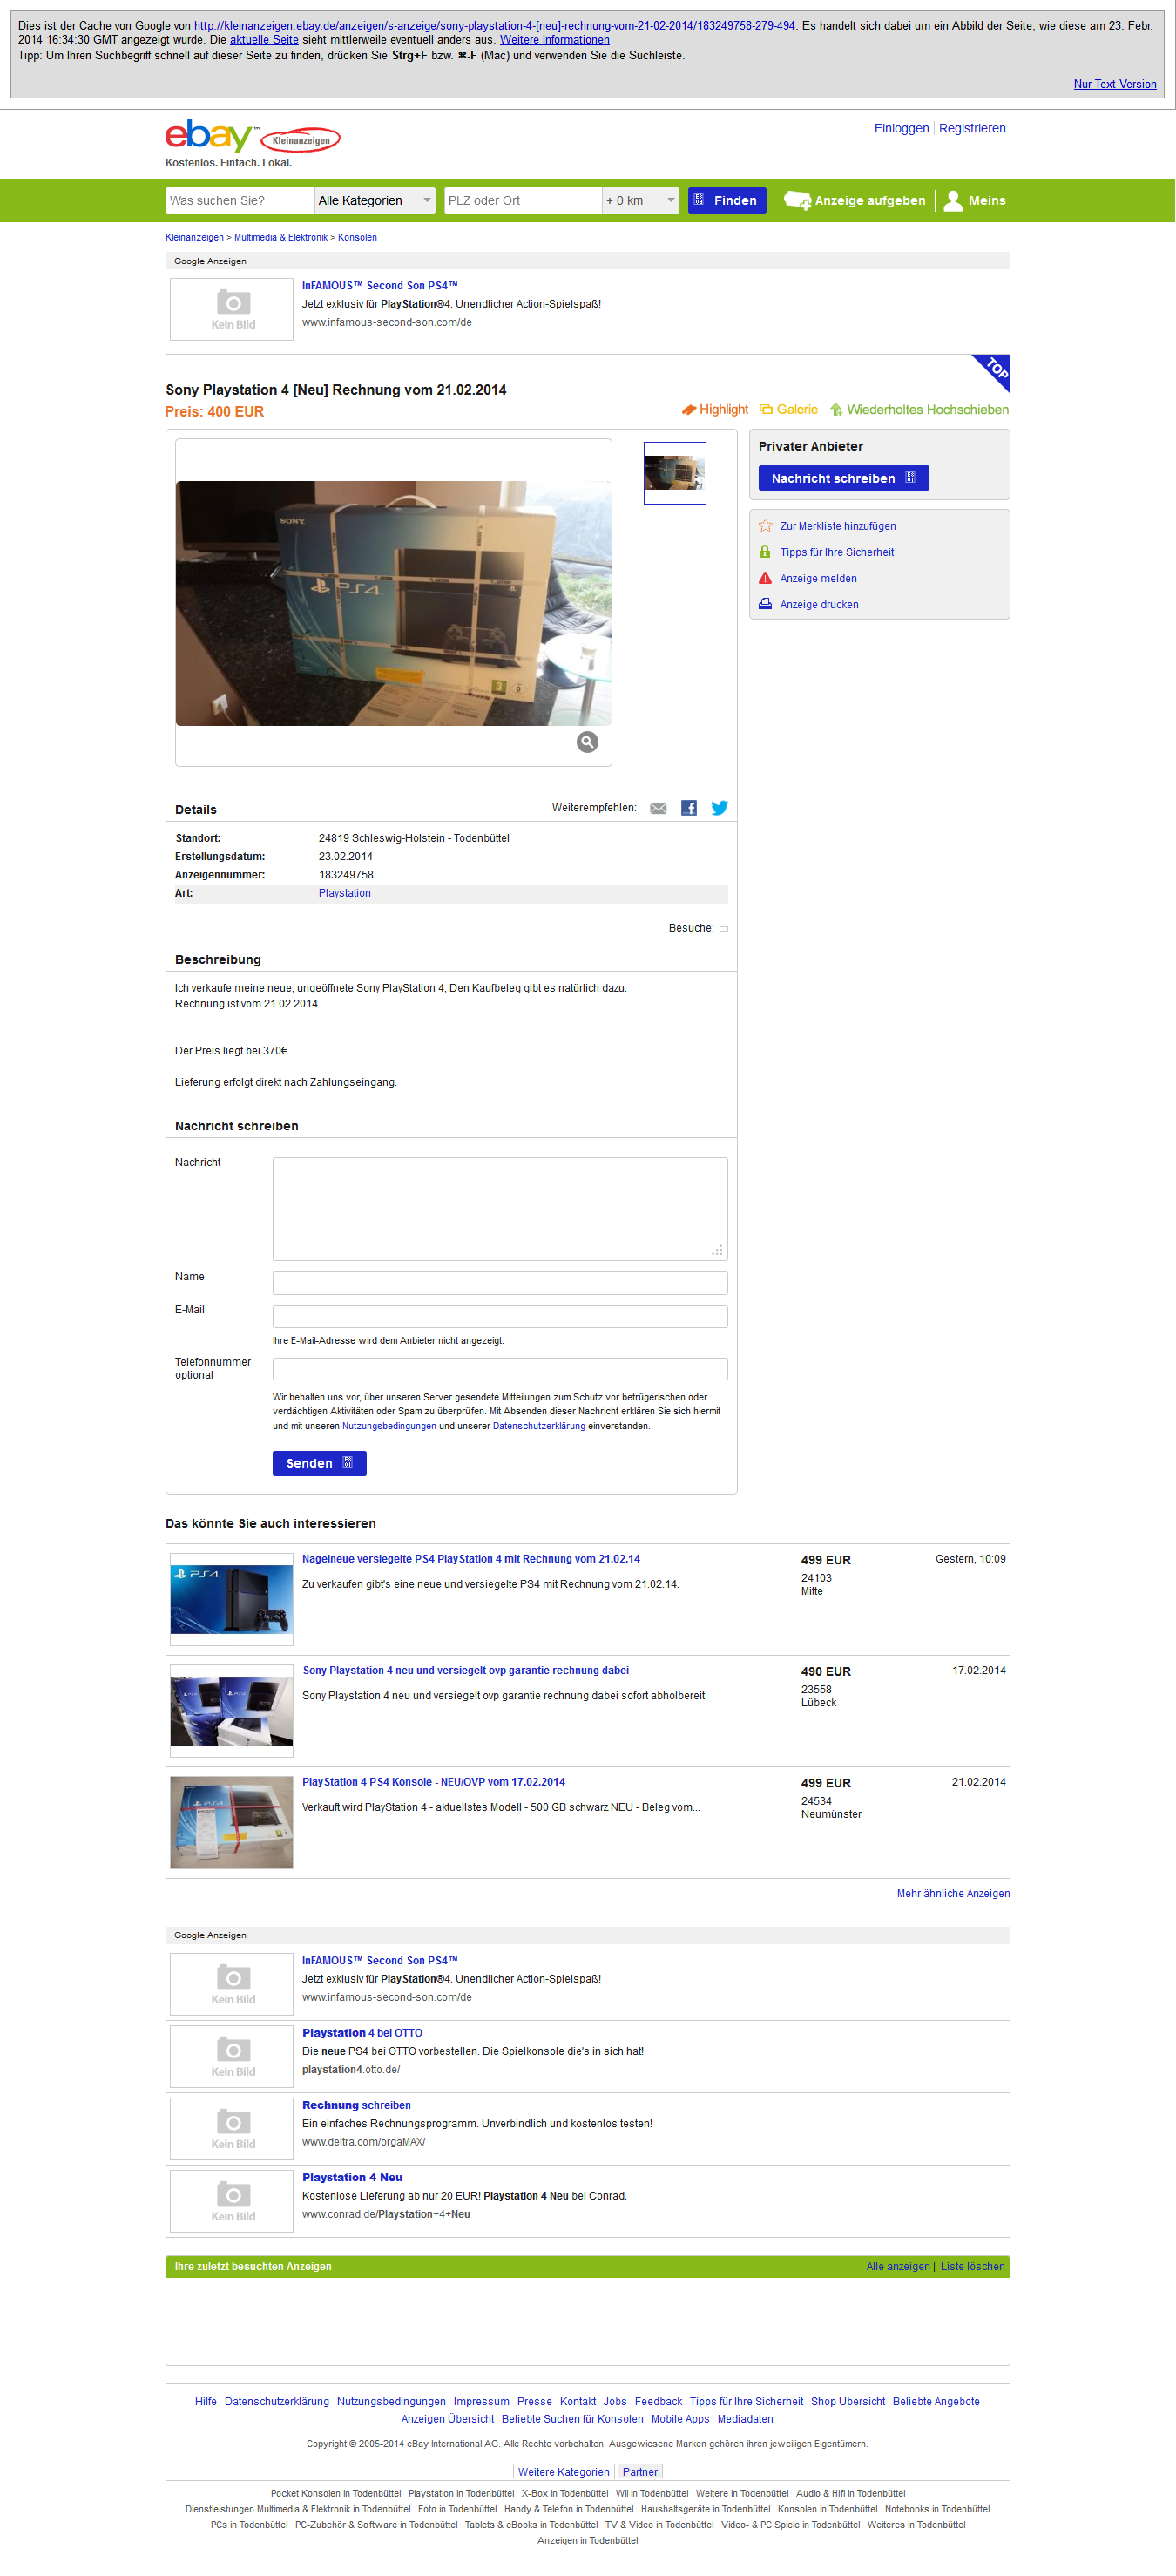The width and height of the screenshot is (1176, 2576).
Task: Click the Wiederholtes Hochschieben arrow icon
Action: (x=836, y=409)
